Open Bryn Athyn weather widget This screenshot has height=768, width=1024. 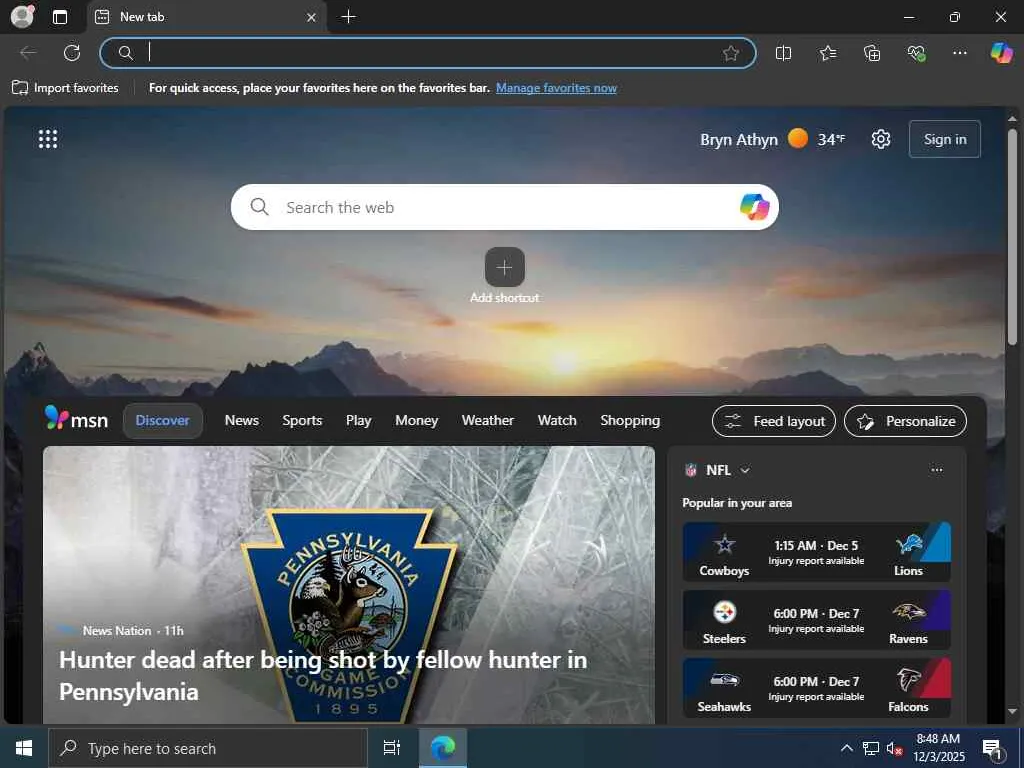point(773,139)
